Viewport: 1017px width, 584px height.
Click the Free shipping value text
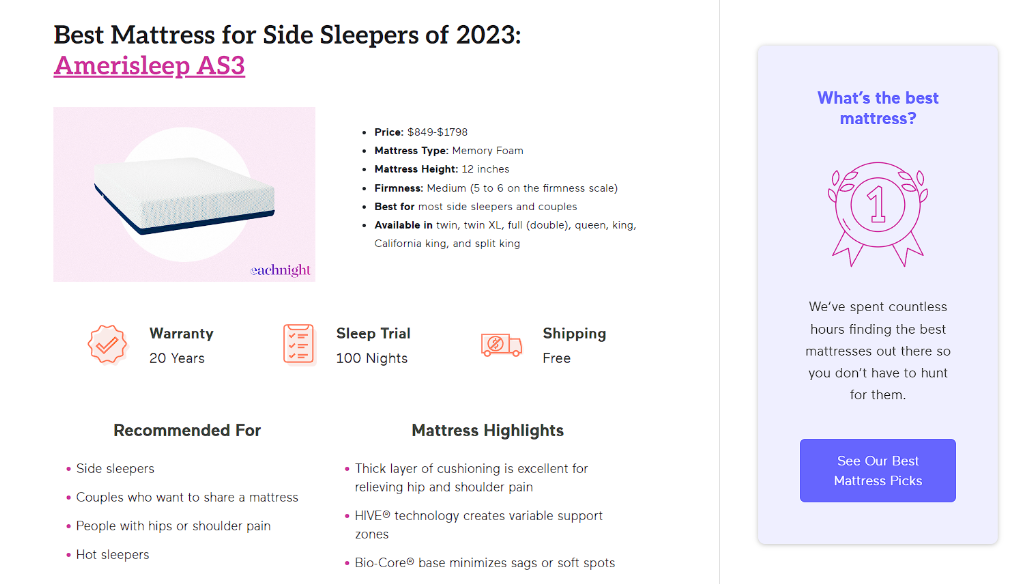(557, 358)
